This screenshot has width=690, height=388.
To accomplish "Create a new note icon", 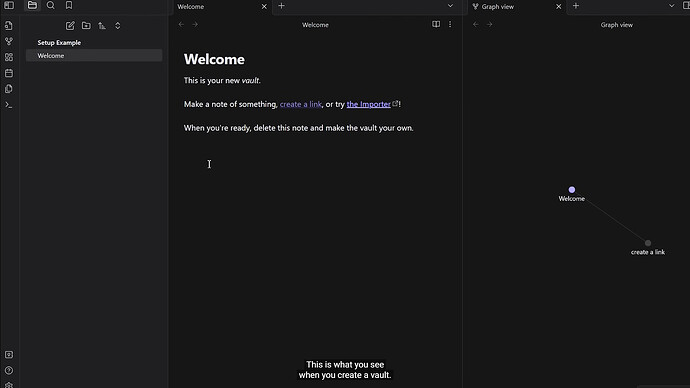I will click(70, 26).
